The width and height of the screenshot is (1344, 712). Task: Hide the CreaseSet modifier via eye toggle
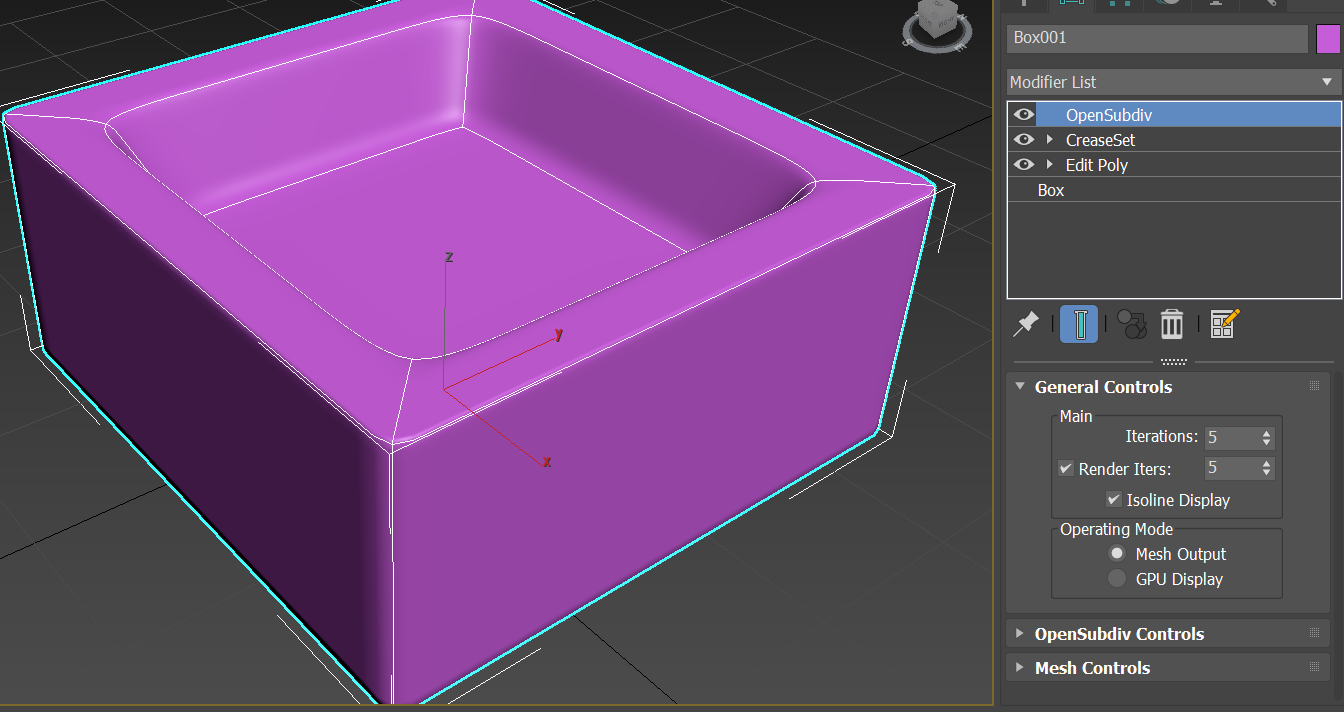(1022, 139)
